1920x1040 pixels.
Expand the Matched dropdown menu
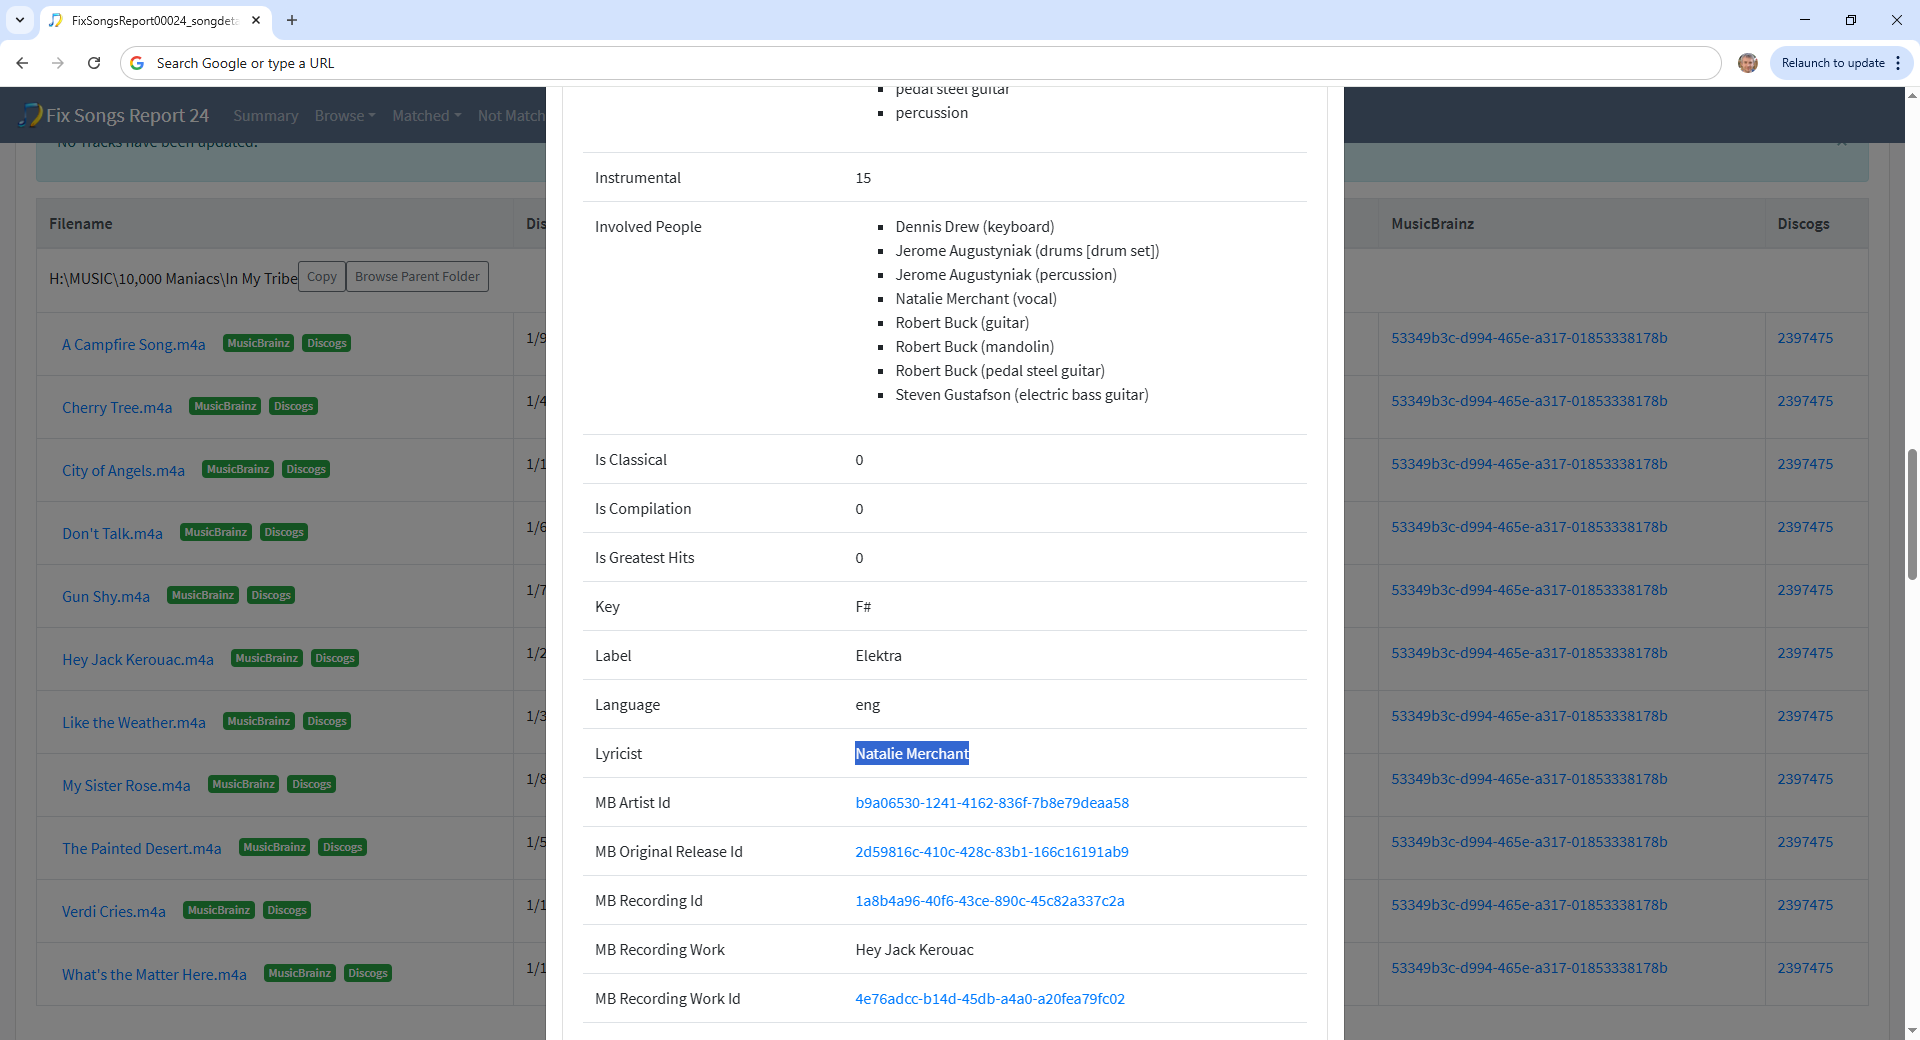pos(426,116)
